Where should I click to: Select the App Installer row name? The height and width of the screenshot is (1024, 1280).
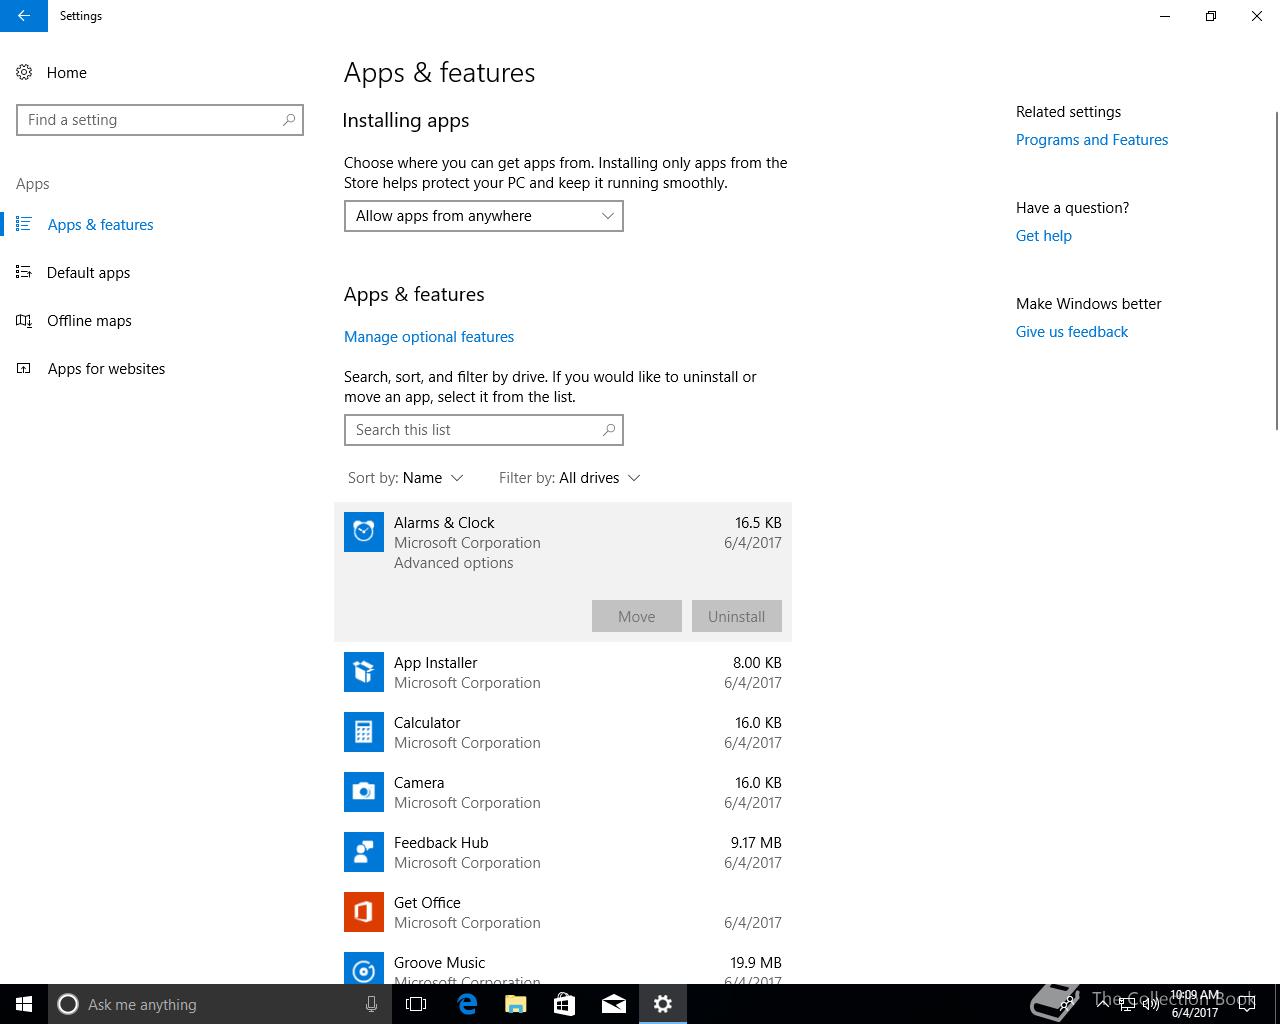click(x=435, y=663)
